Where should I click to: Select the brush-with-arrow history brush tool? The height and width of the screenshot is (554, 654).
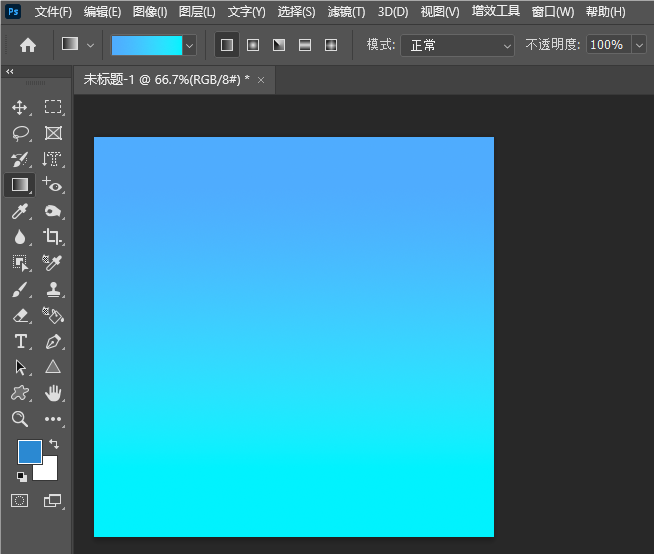20,159
